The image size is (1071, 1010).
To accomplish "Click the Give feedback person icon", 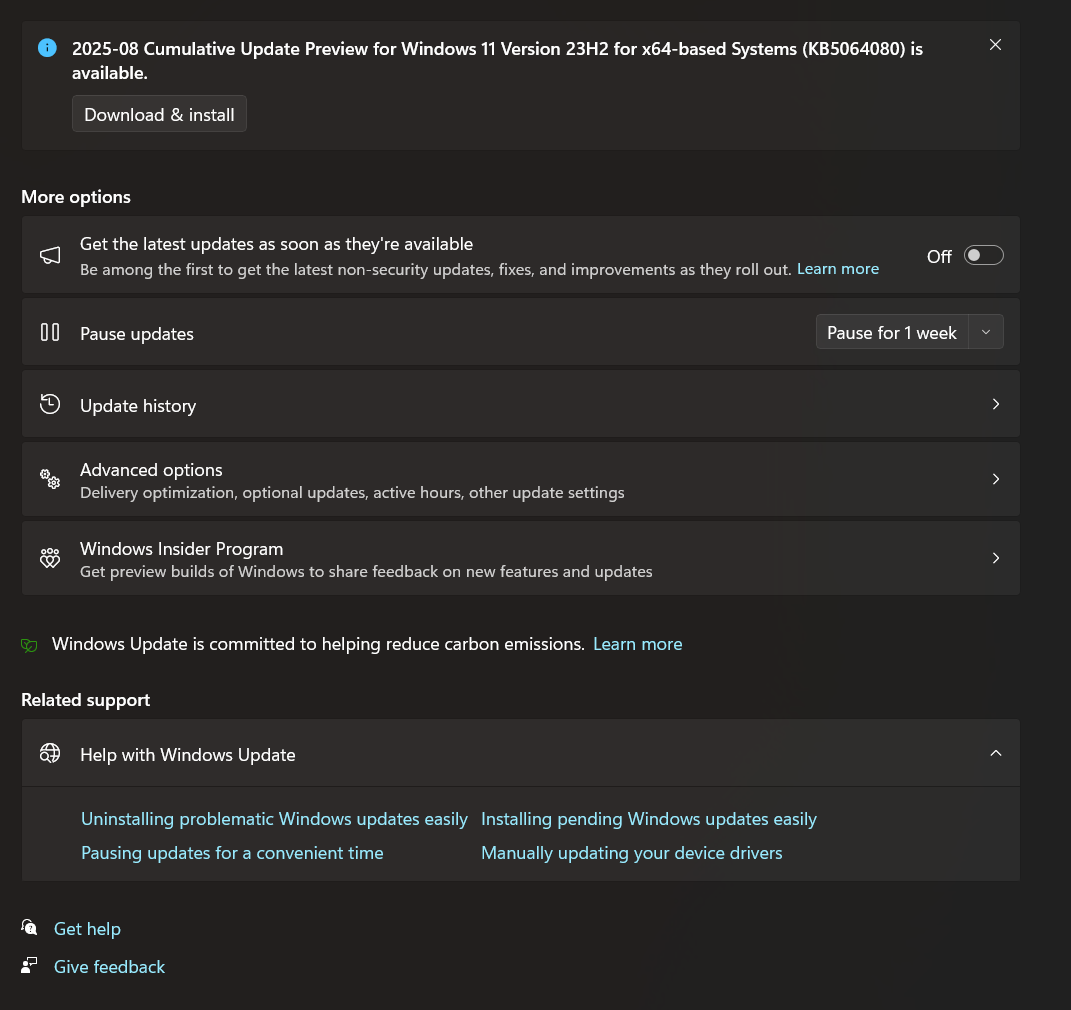I will [29, 965].
